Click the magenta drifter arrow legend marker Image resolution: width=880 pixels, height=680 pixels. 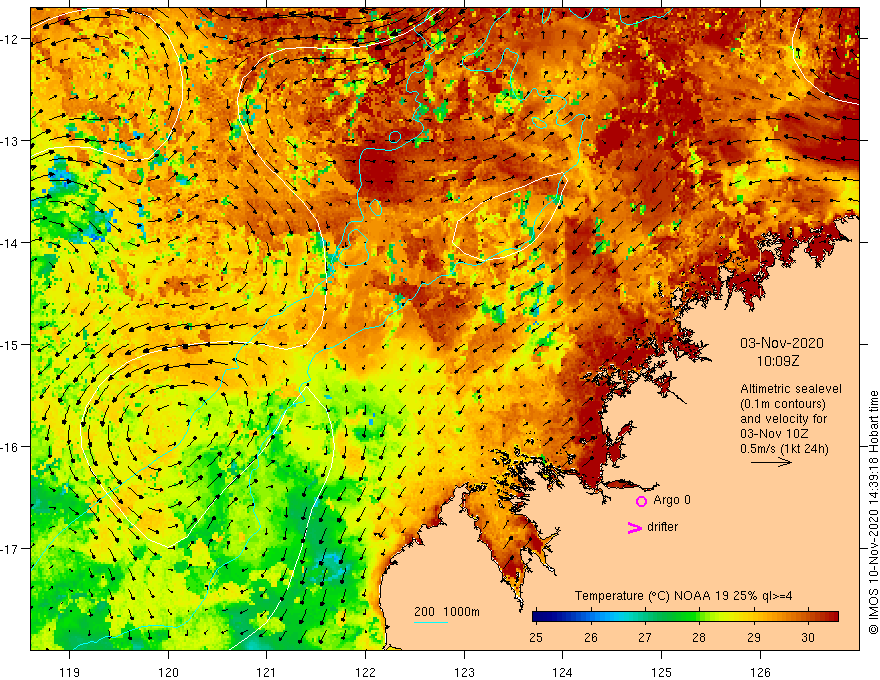634,527
